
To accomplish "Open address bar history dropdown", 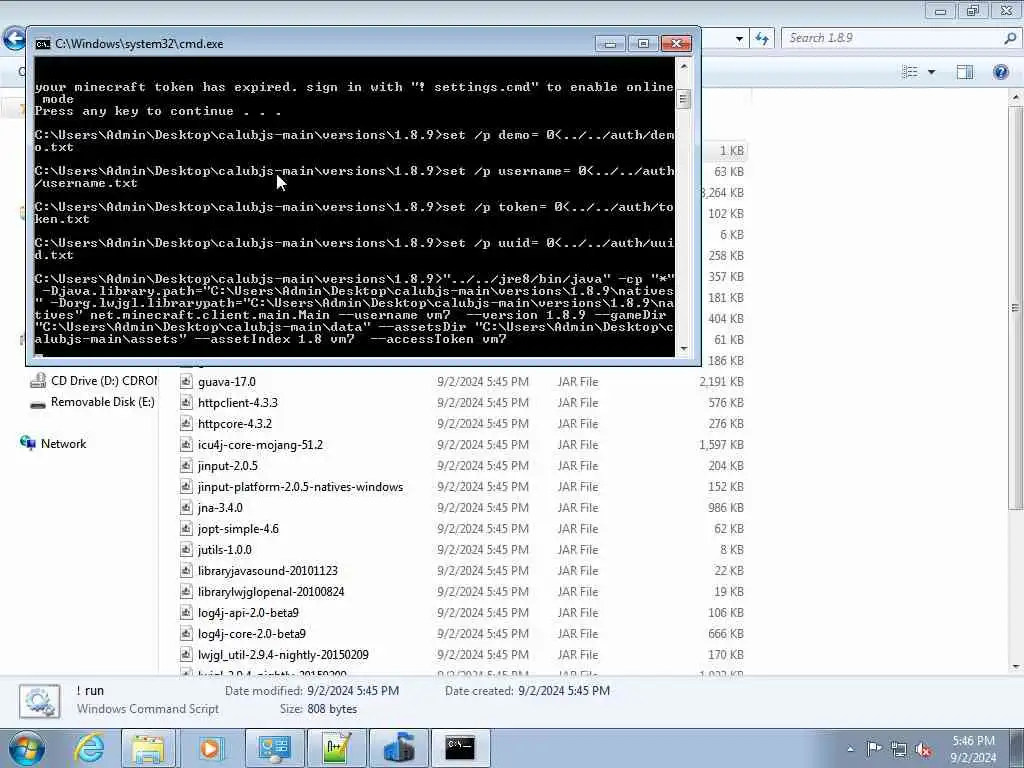I will pos(739,39).
